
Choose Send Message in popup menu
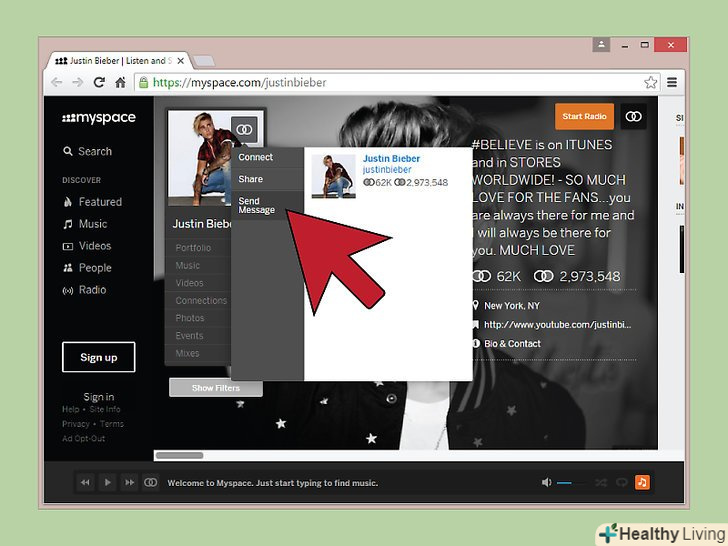click(x=267, y=205)
